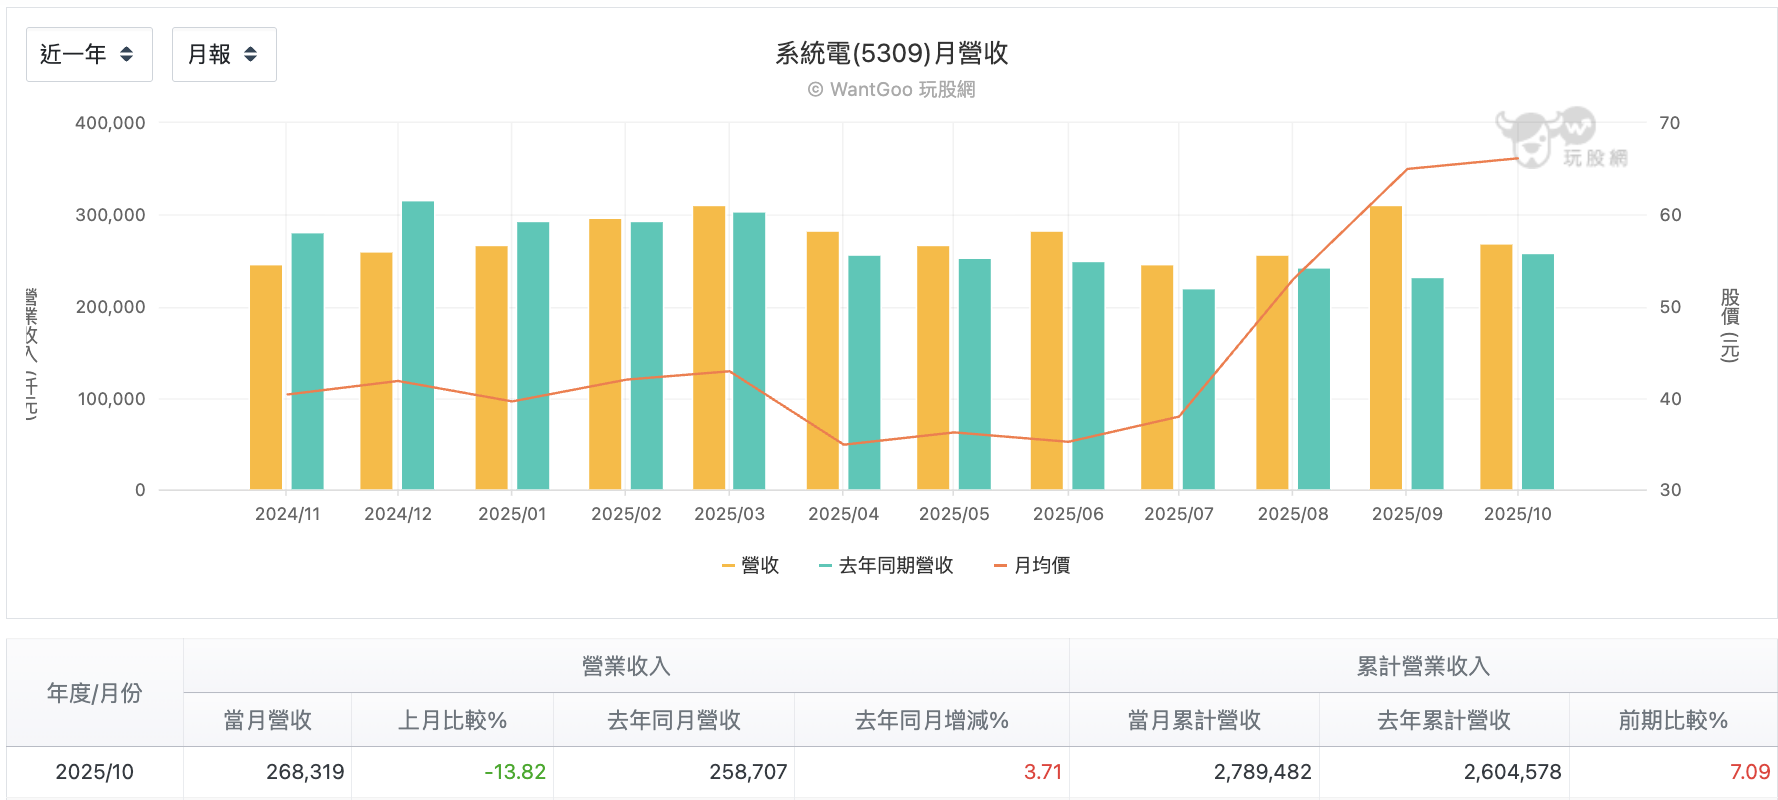
Task: Select the 2025/05 orange revenue bar
Action: click(933, 368)
